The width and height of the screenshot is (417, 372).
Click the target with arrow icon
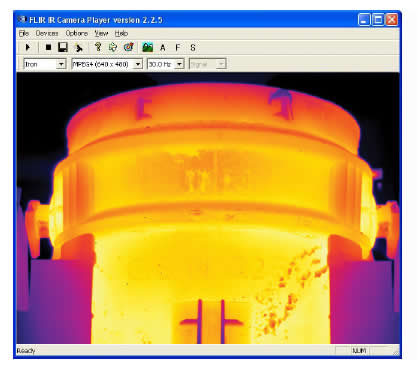click(x=129, y=47)
